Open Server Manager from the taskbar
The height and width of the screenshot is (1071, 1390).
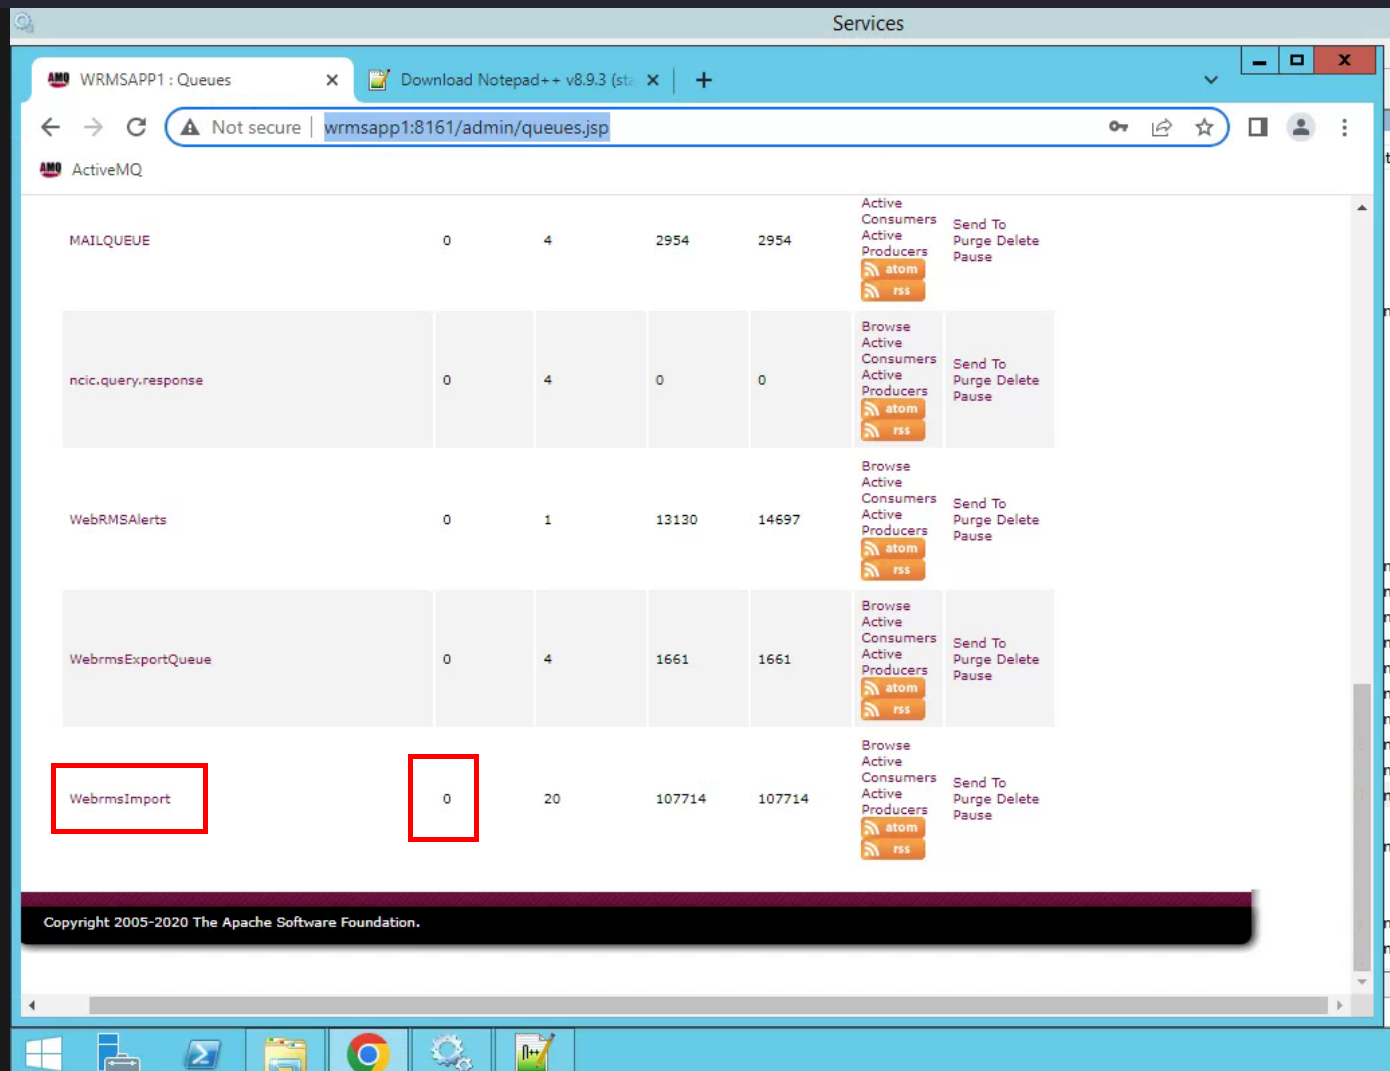click(x=120, y=1052)
